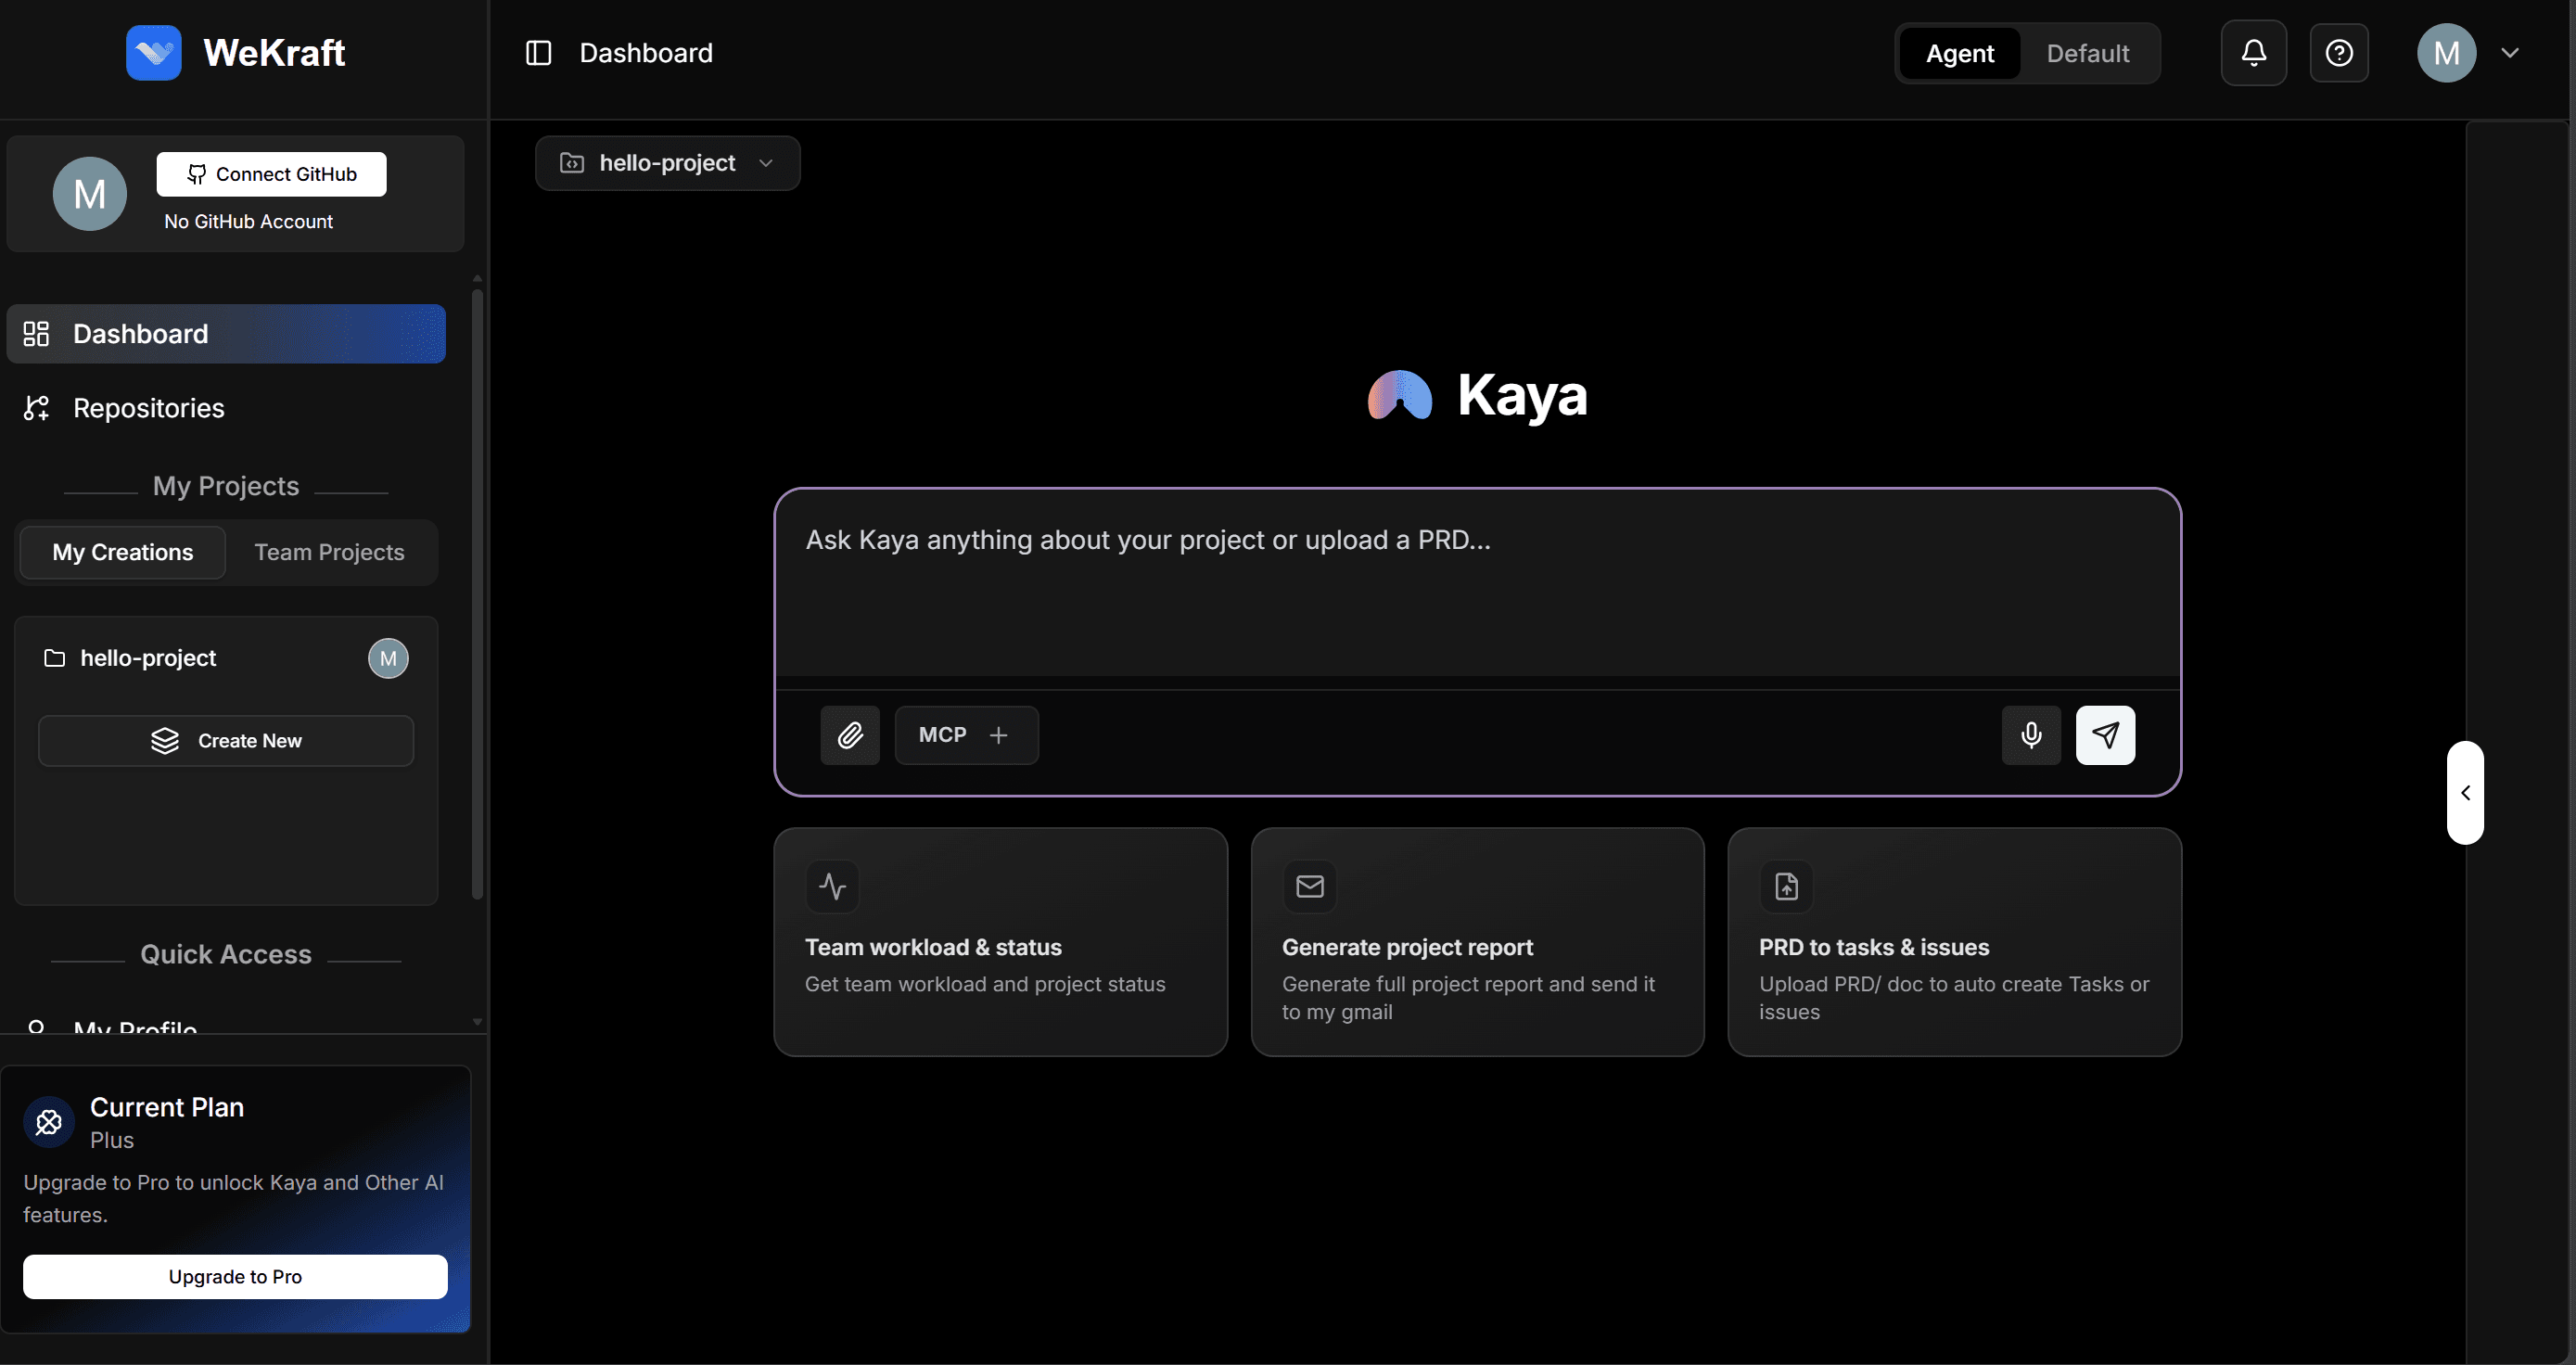Select the Team Projects tab

[329, 552]
